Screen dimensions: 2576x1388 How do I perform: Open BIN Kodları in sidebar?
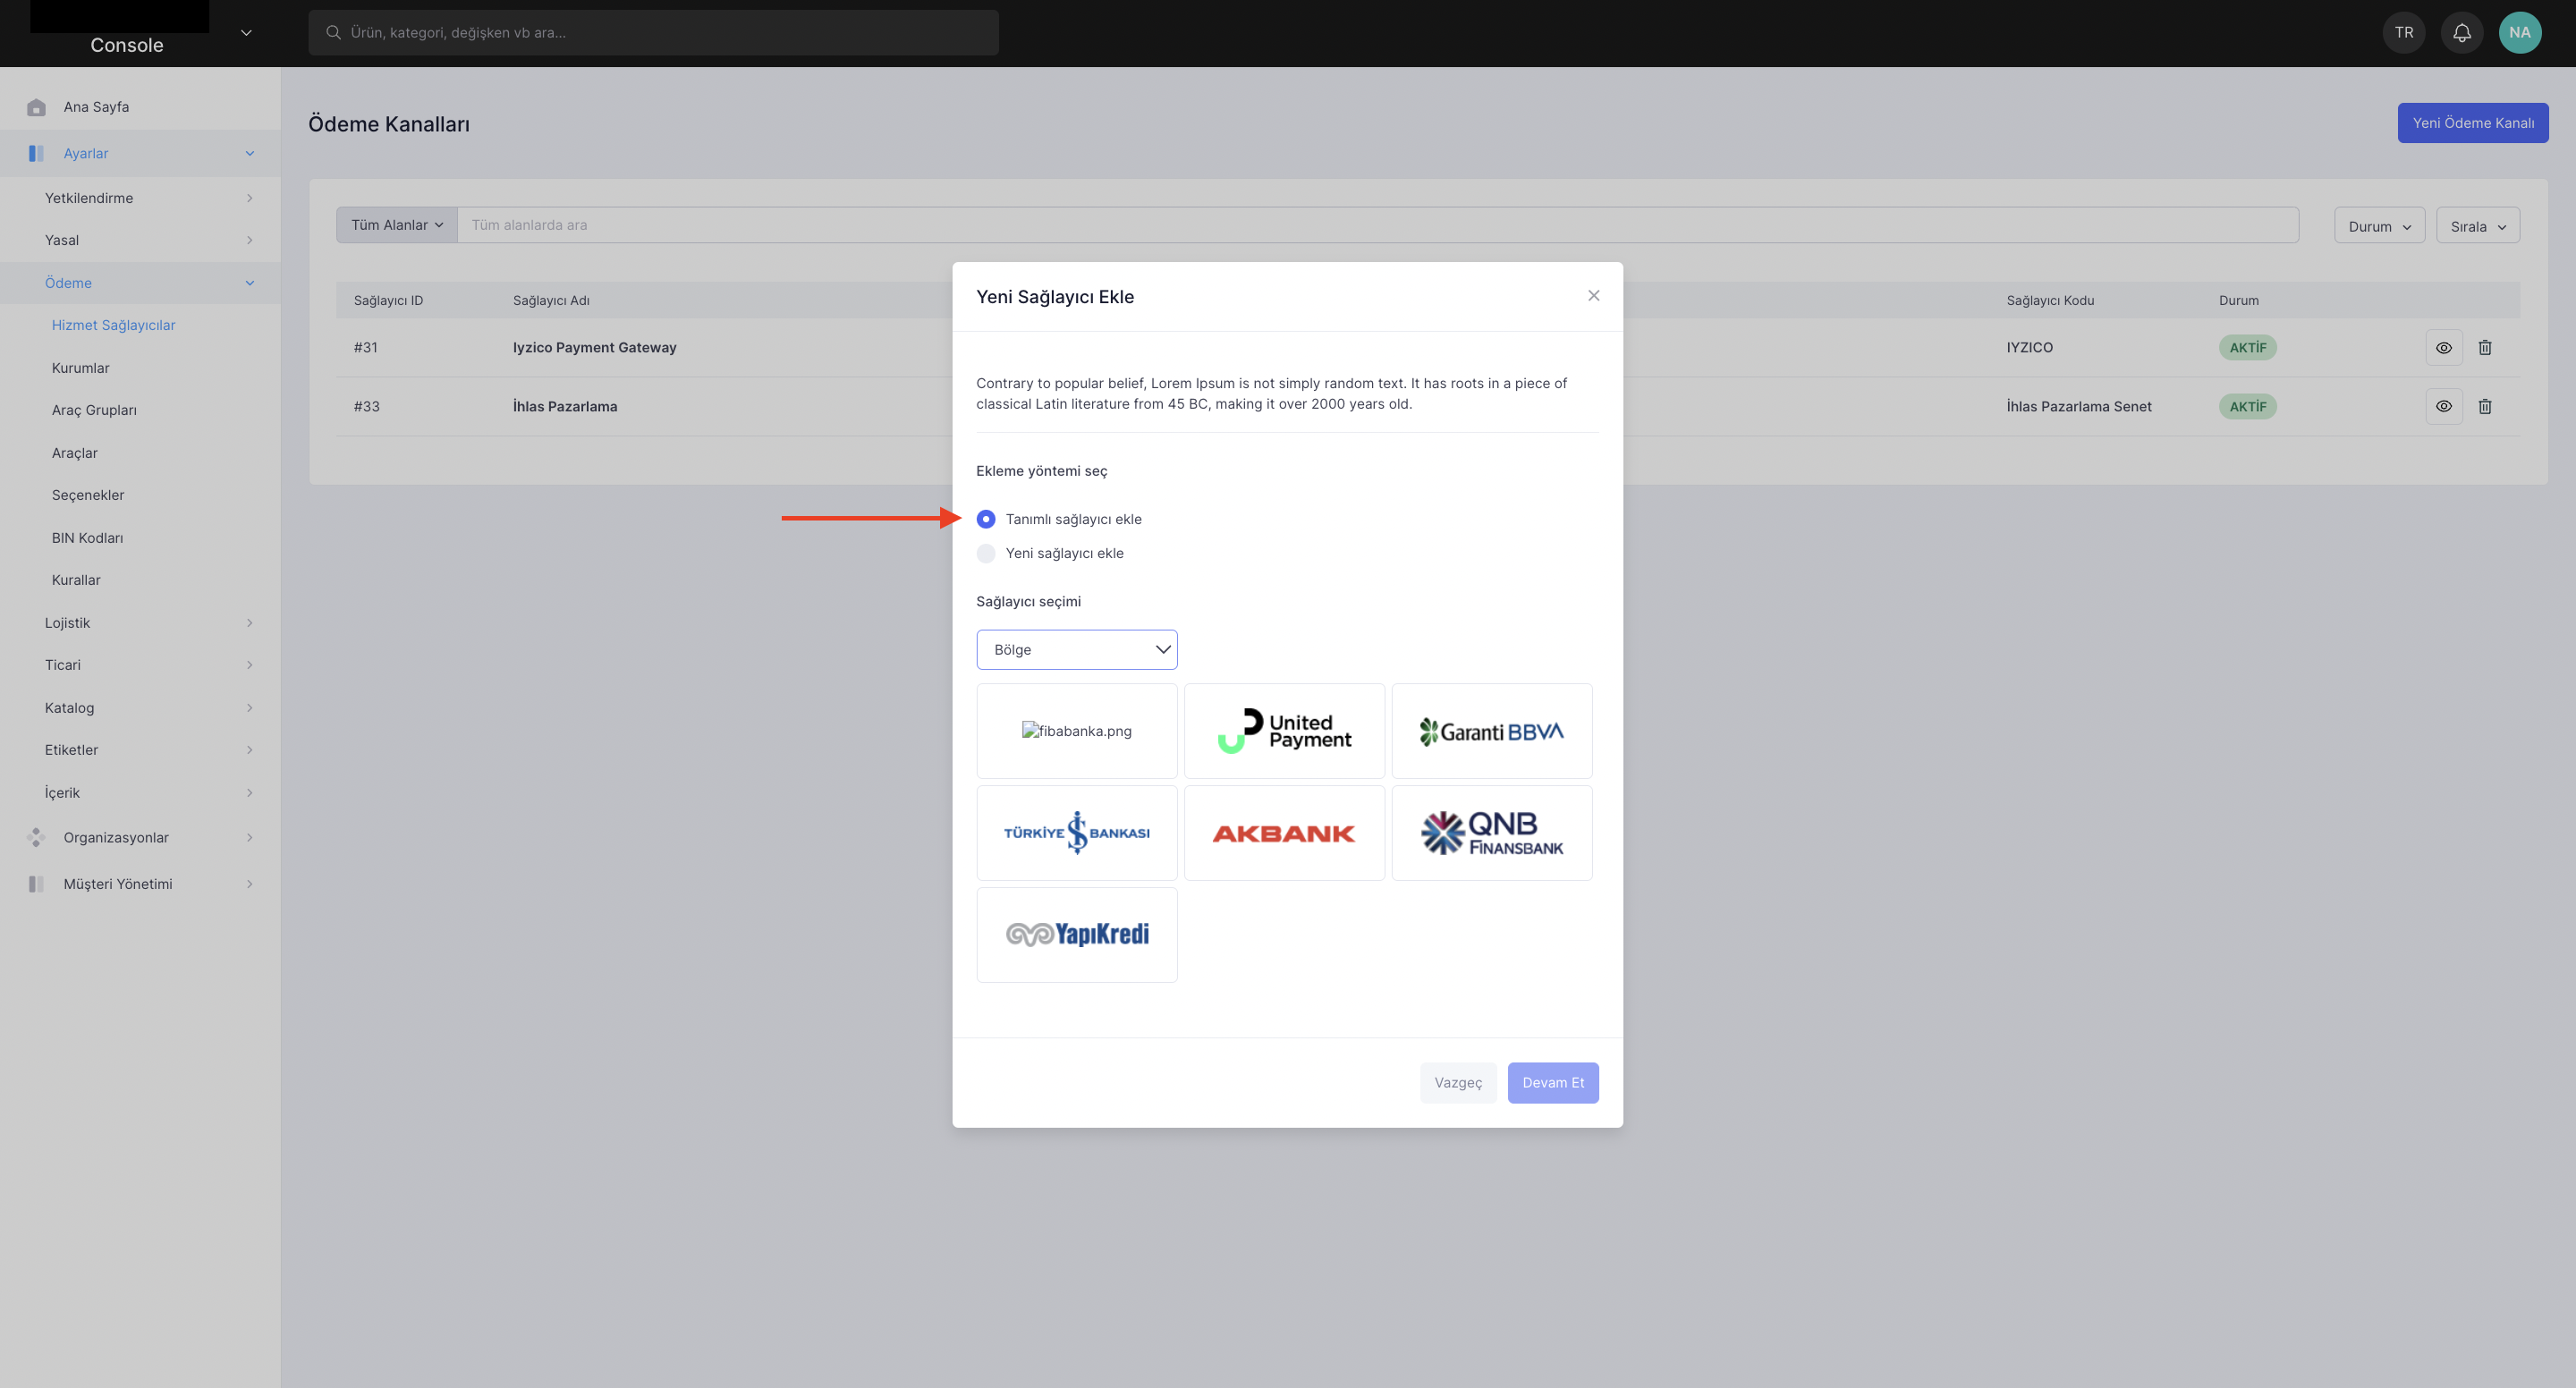87,538
